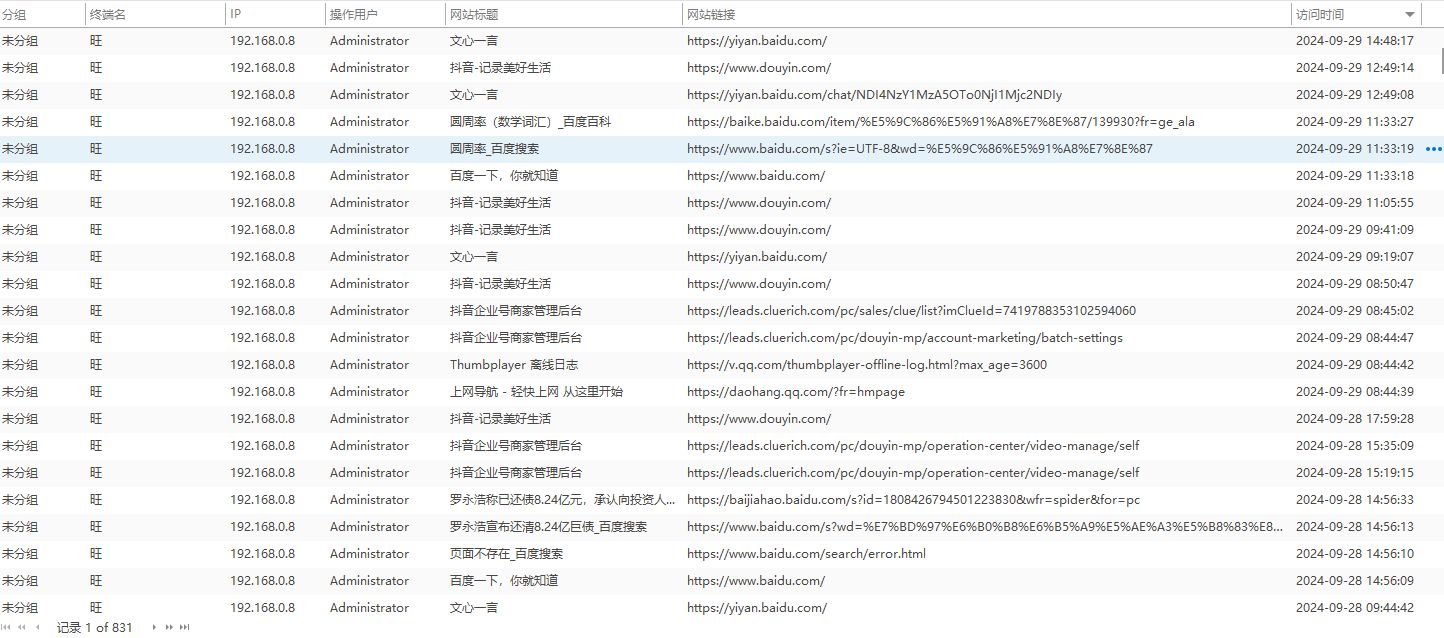The image size is (1444, 638).
Task: Click the 访问时间 column header label
Action: 1320,14
